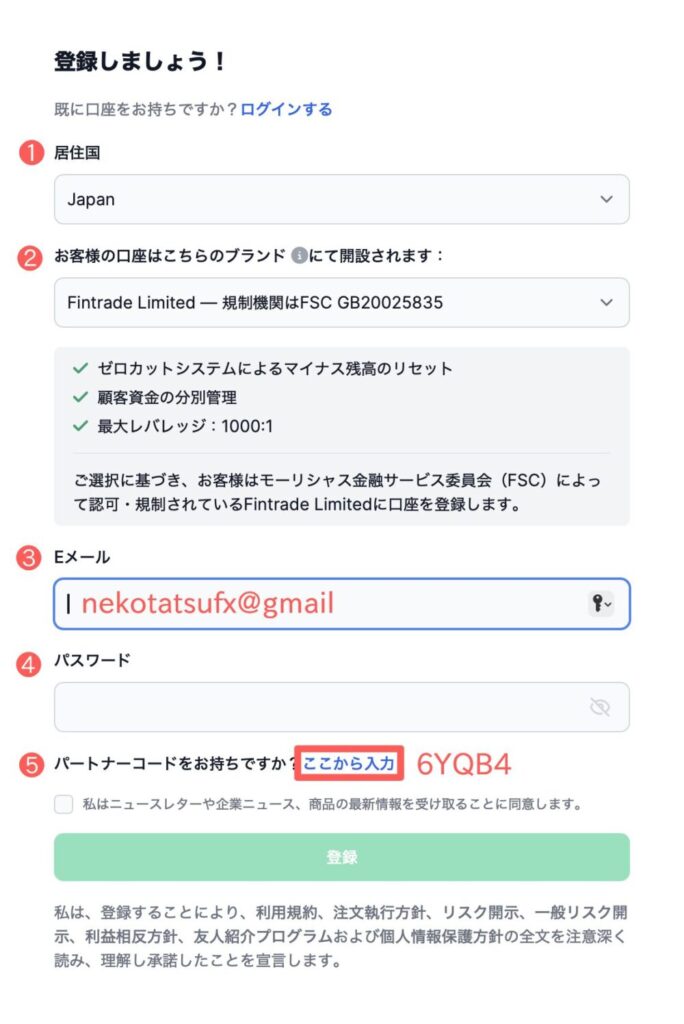
Task: Enable the newsletter consent checkbox
Action: (63, 804)
